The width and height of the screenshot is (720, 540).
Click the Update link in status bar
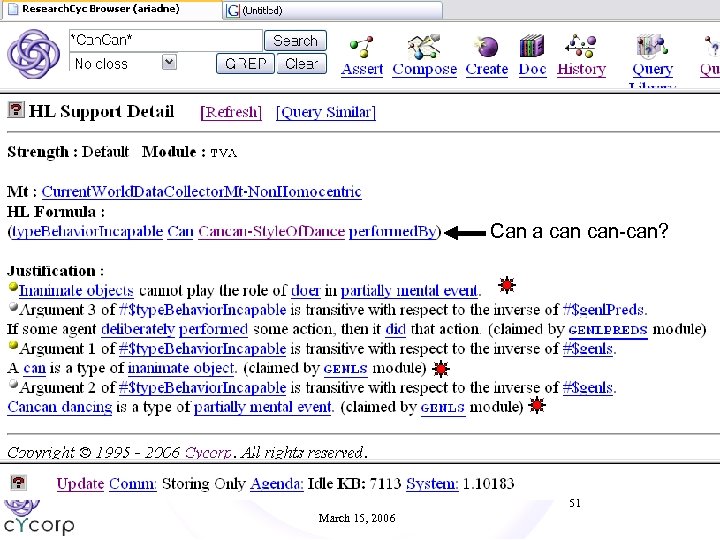tap(80, 484)
